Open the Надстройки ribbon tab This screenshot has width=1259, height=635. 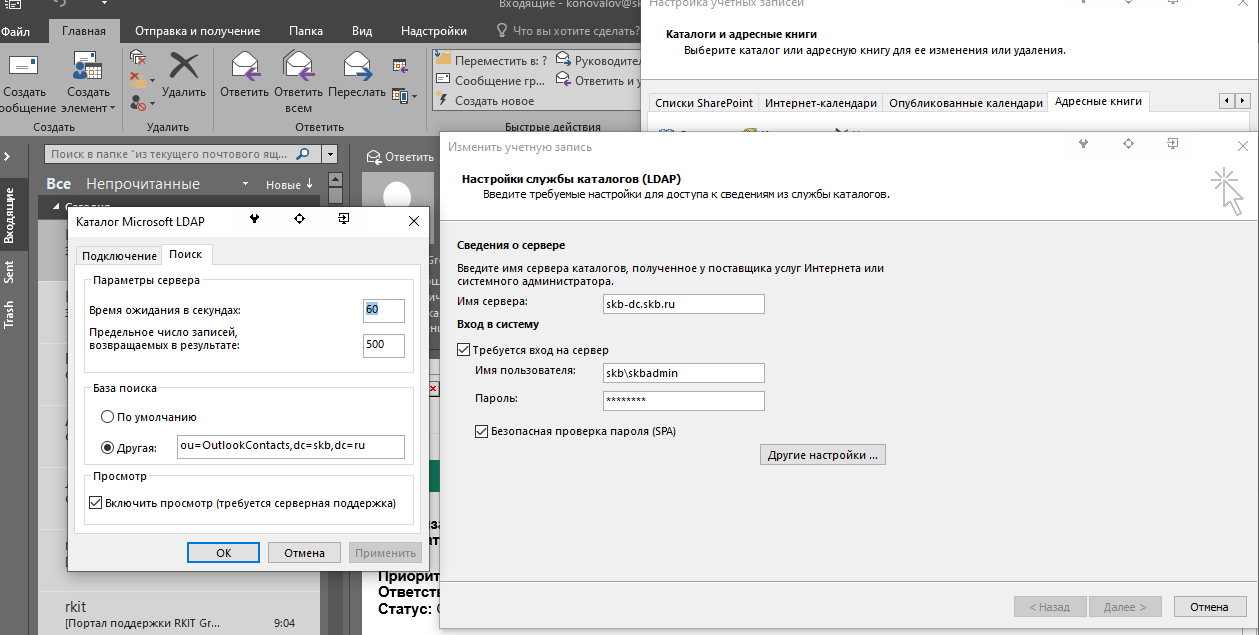434,31
